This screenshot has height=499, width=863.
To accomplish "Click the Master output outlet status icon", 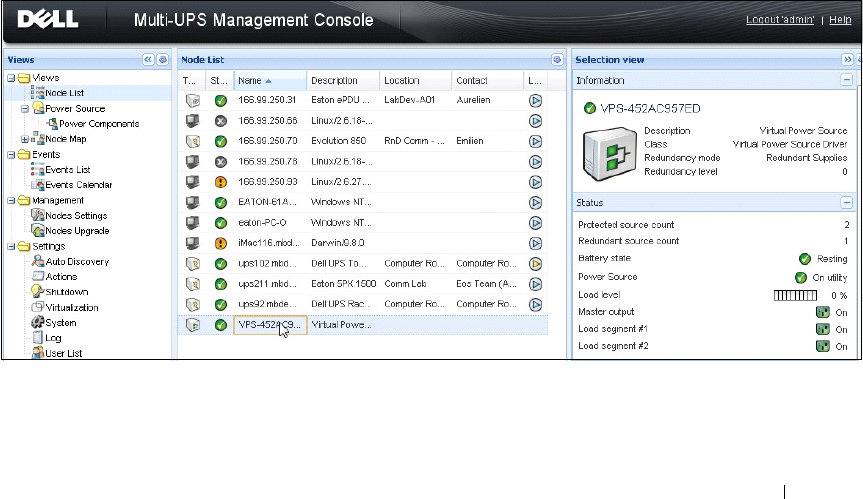I will coord(822,312).
